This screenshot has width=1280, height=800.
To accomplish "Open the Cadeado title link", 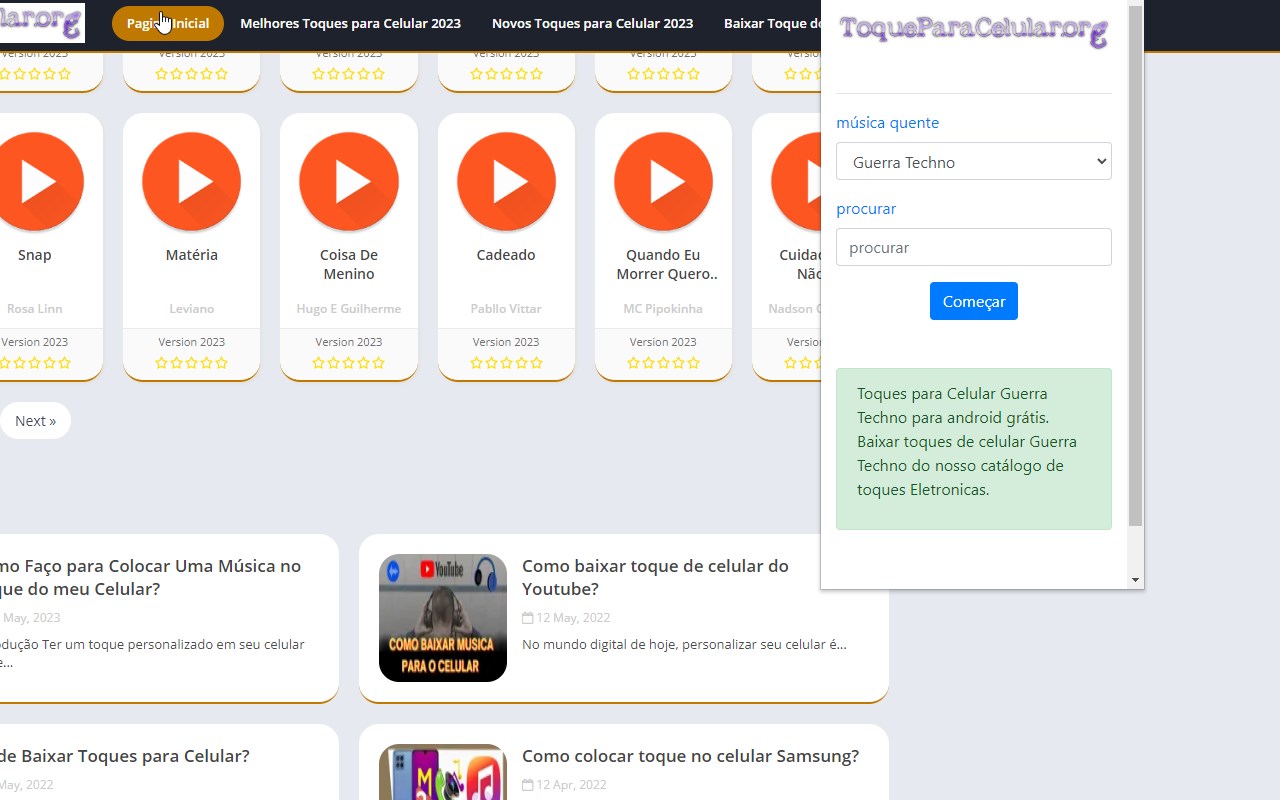I will [506, 255].
